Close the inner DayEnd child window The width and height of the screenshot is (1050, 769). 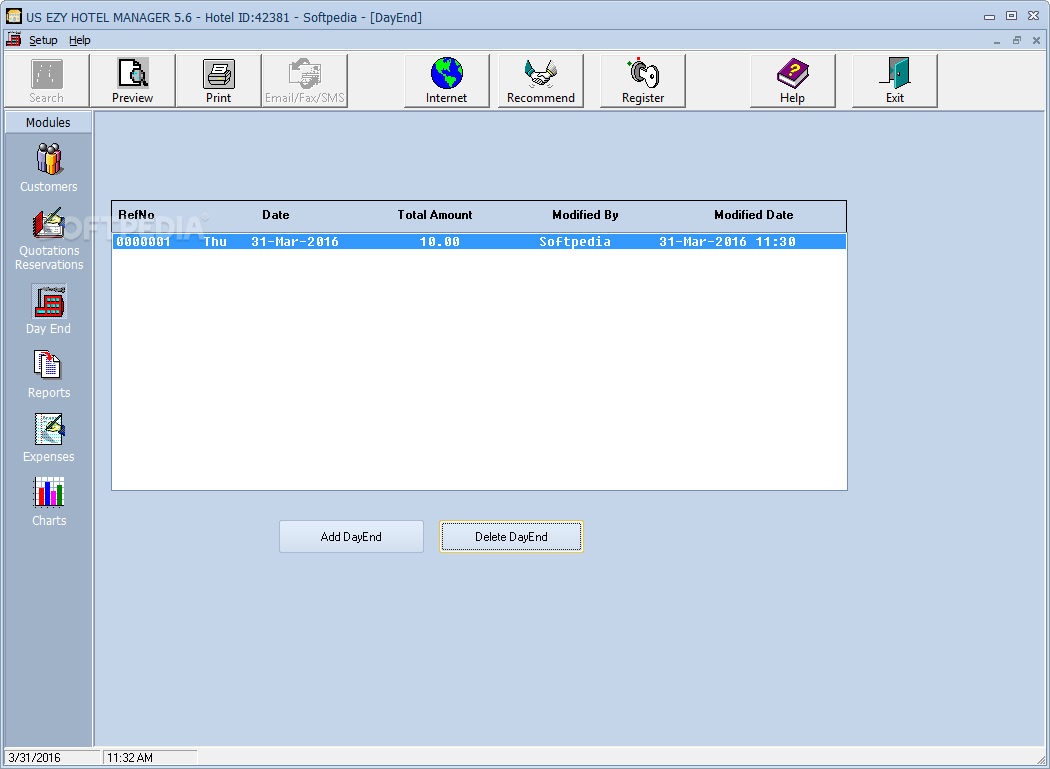(1037, 41)
